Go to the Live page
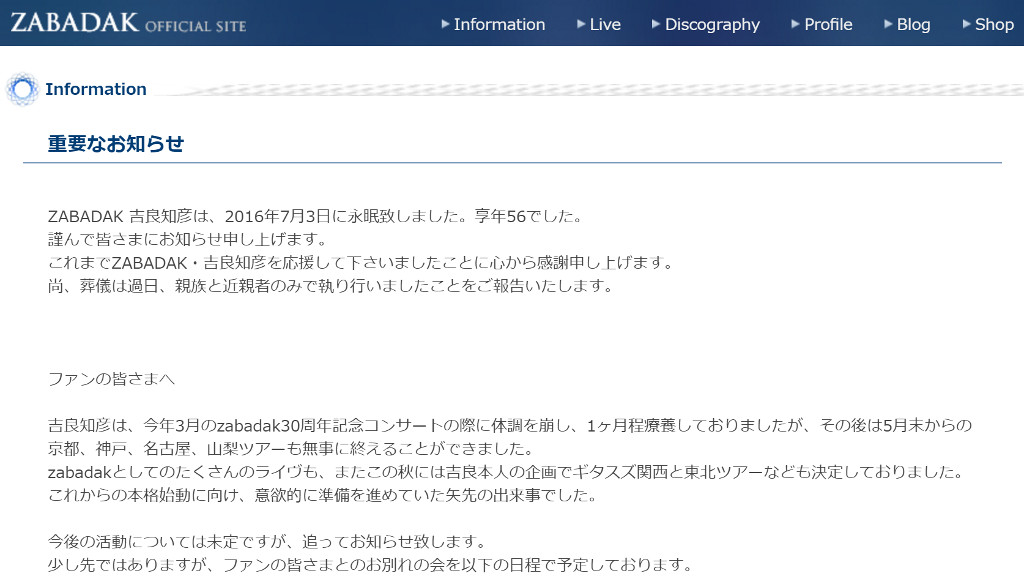The image size is (1024, 576). 605,24
